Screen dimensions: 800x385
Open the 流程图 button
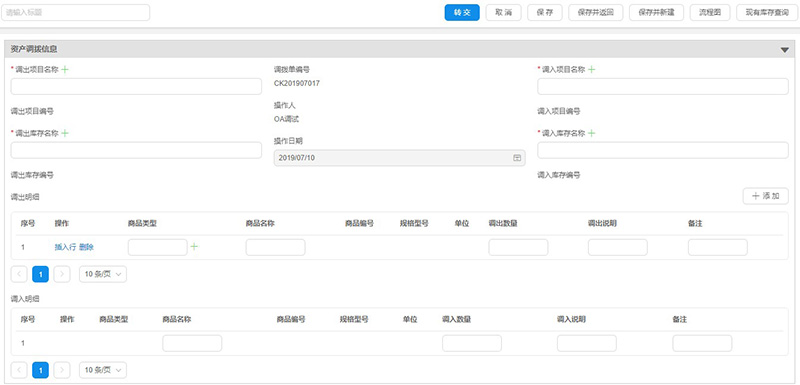point(710,13)
